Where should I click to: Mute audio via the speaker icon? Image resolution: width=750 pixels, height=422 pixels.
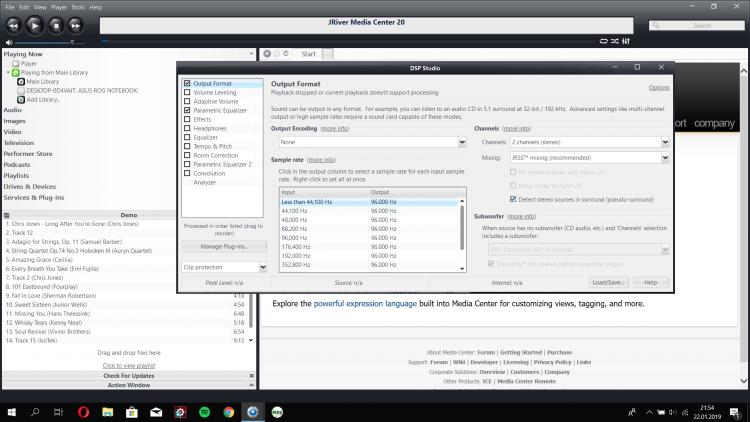tap(11, 42)
